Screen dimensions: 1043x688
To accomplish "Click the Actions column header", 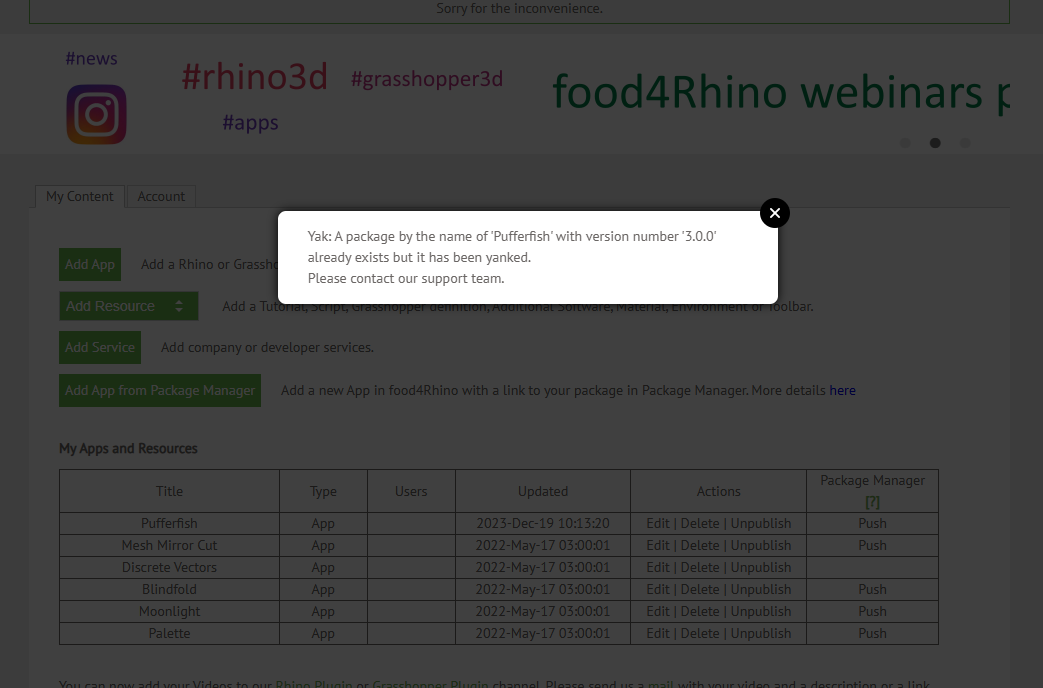I will 718,491.
